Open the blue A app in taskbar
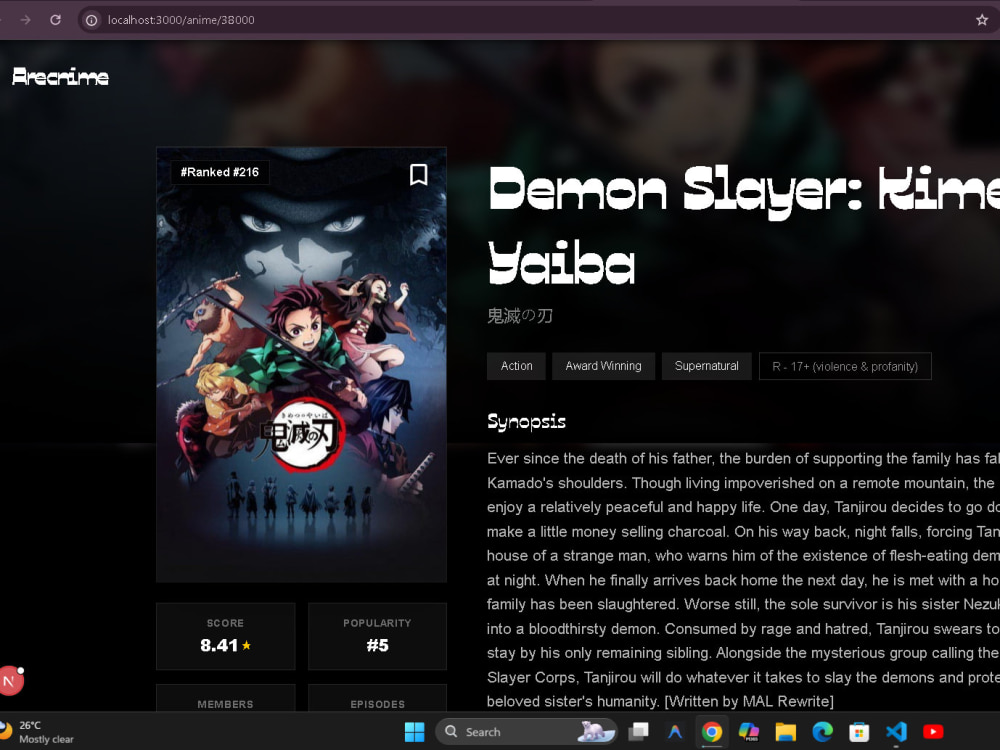Screen dimensions: 1000x750 tap(675, 732)
